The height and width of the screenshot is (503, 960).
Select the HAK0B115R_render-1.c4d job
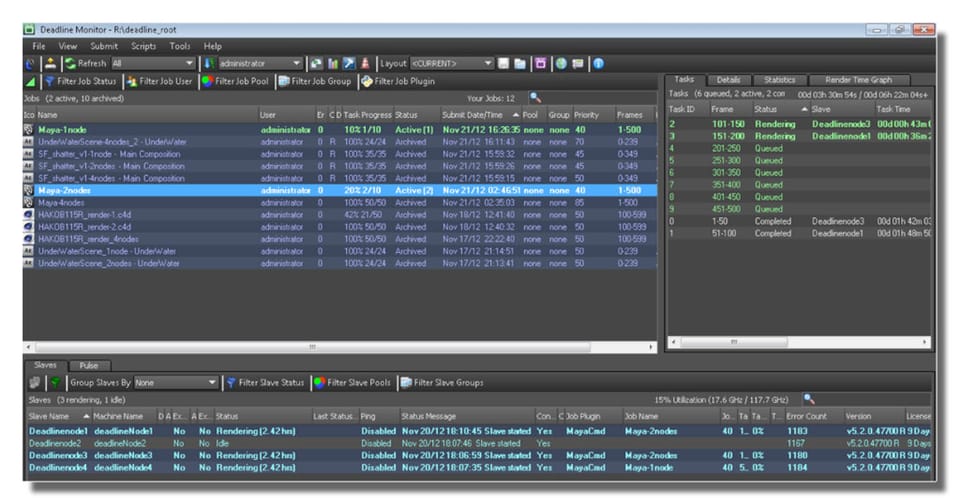(x=340, y=215)
